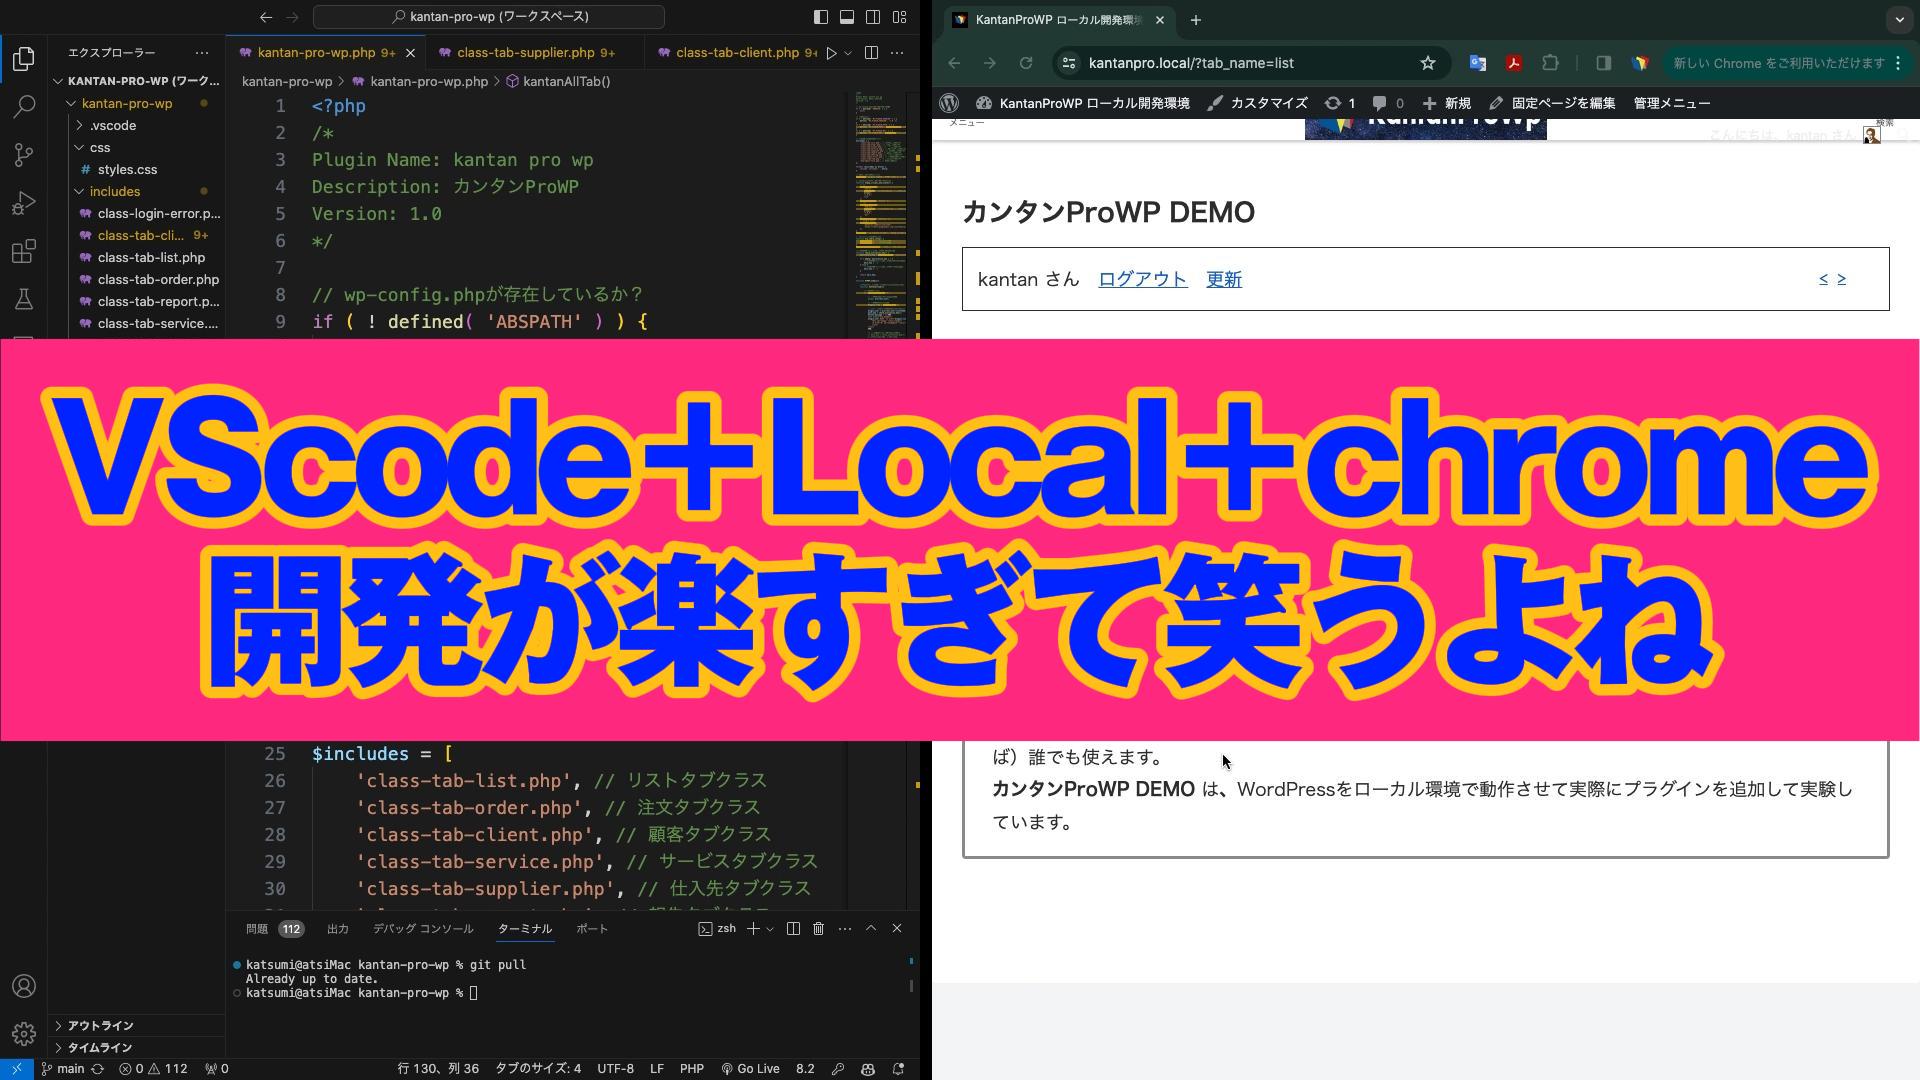The height and width of the screenshot is (1080, 1920).
Task: Open the editor more actions ellipsis
Action: click(897, 52)
